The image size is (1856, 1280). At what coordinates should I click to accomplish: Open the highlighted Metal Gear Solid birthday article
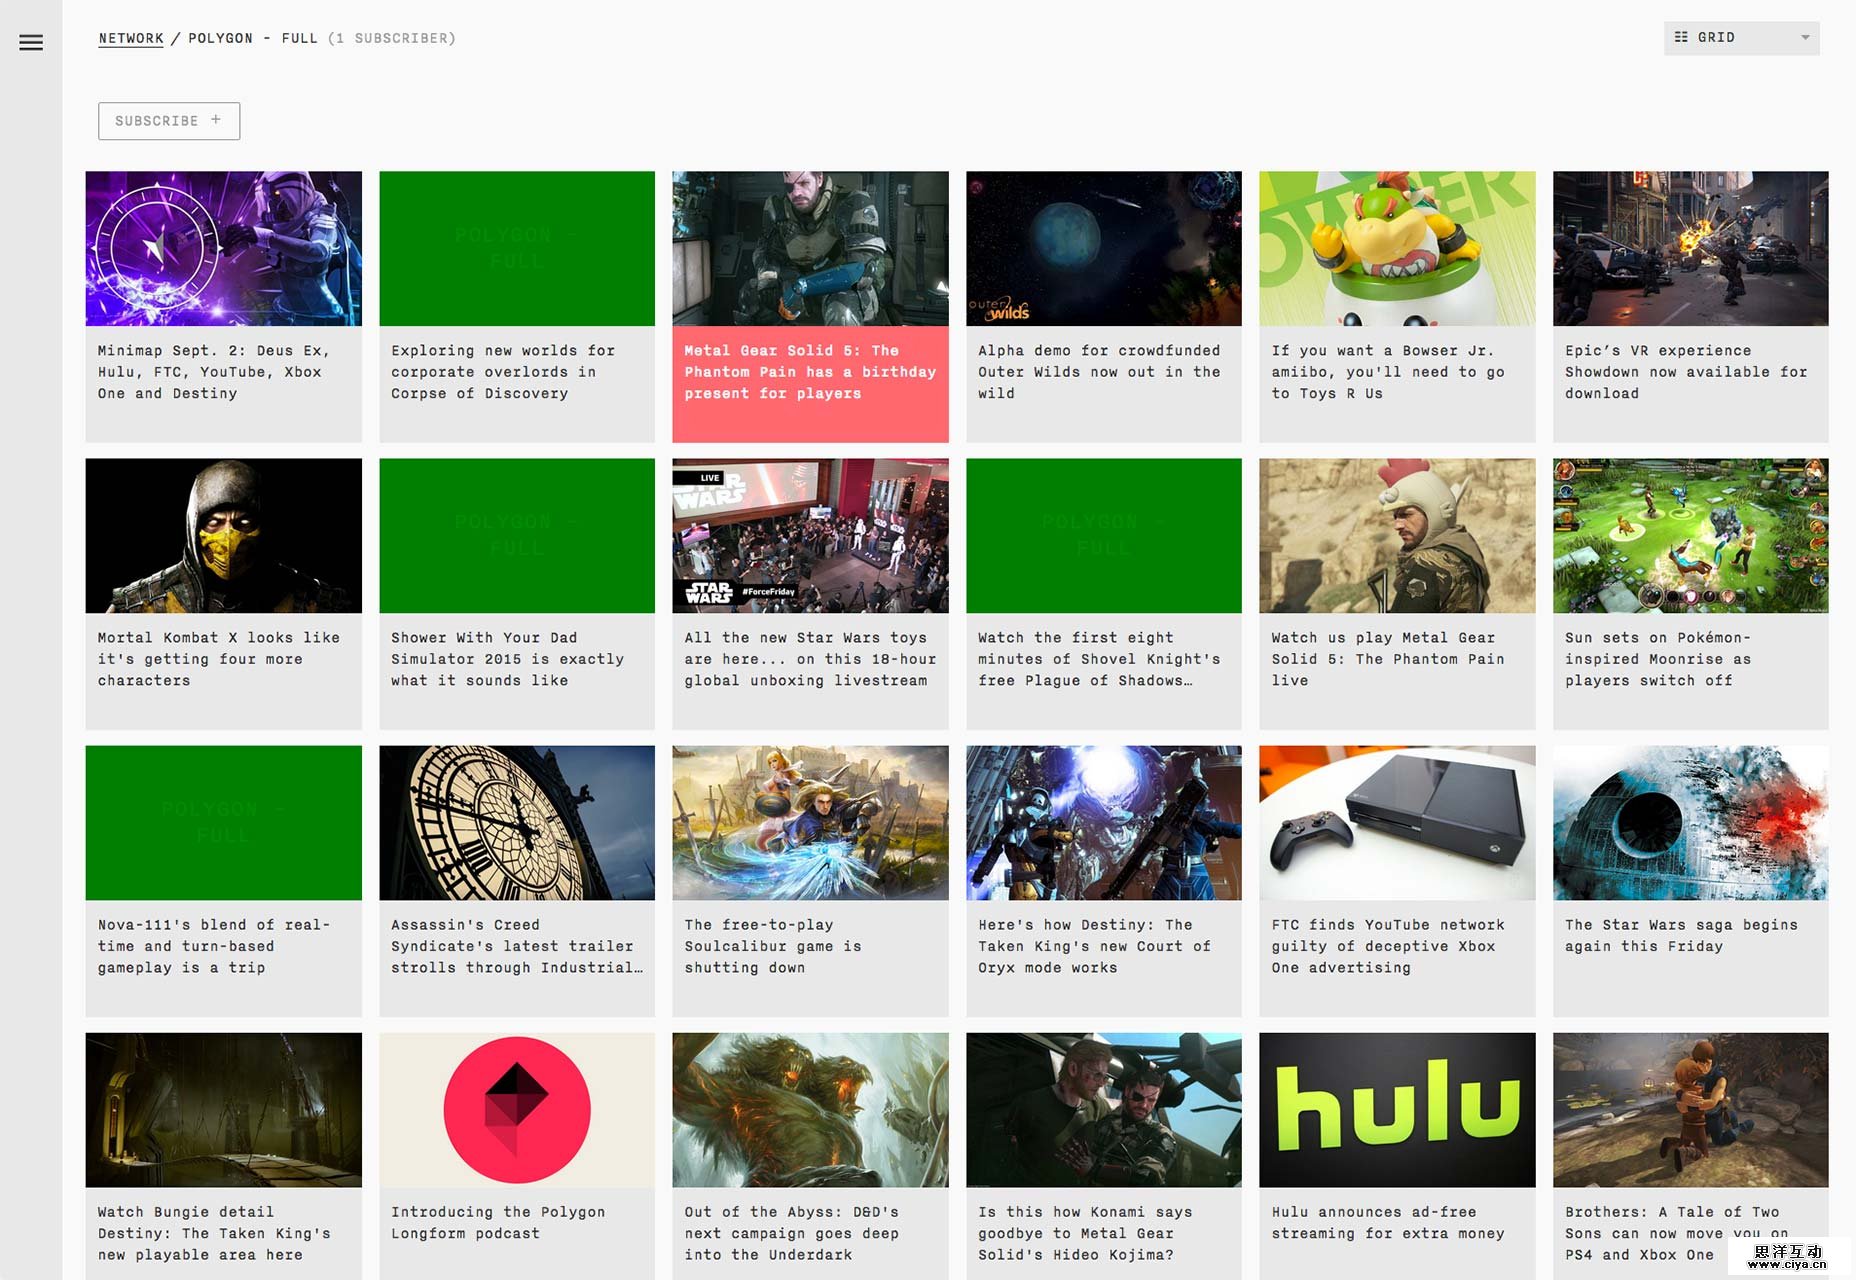click(x=810, y=372)
